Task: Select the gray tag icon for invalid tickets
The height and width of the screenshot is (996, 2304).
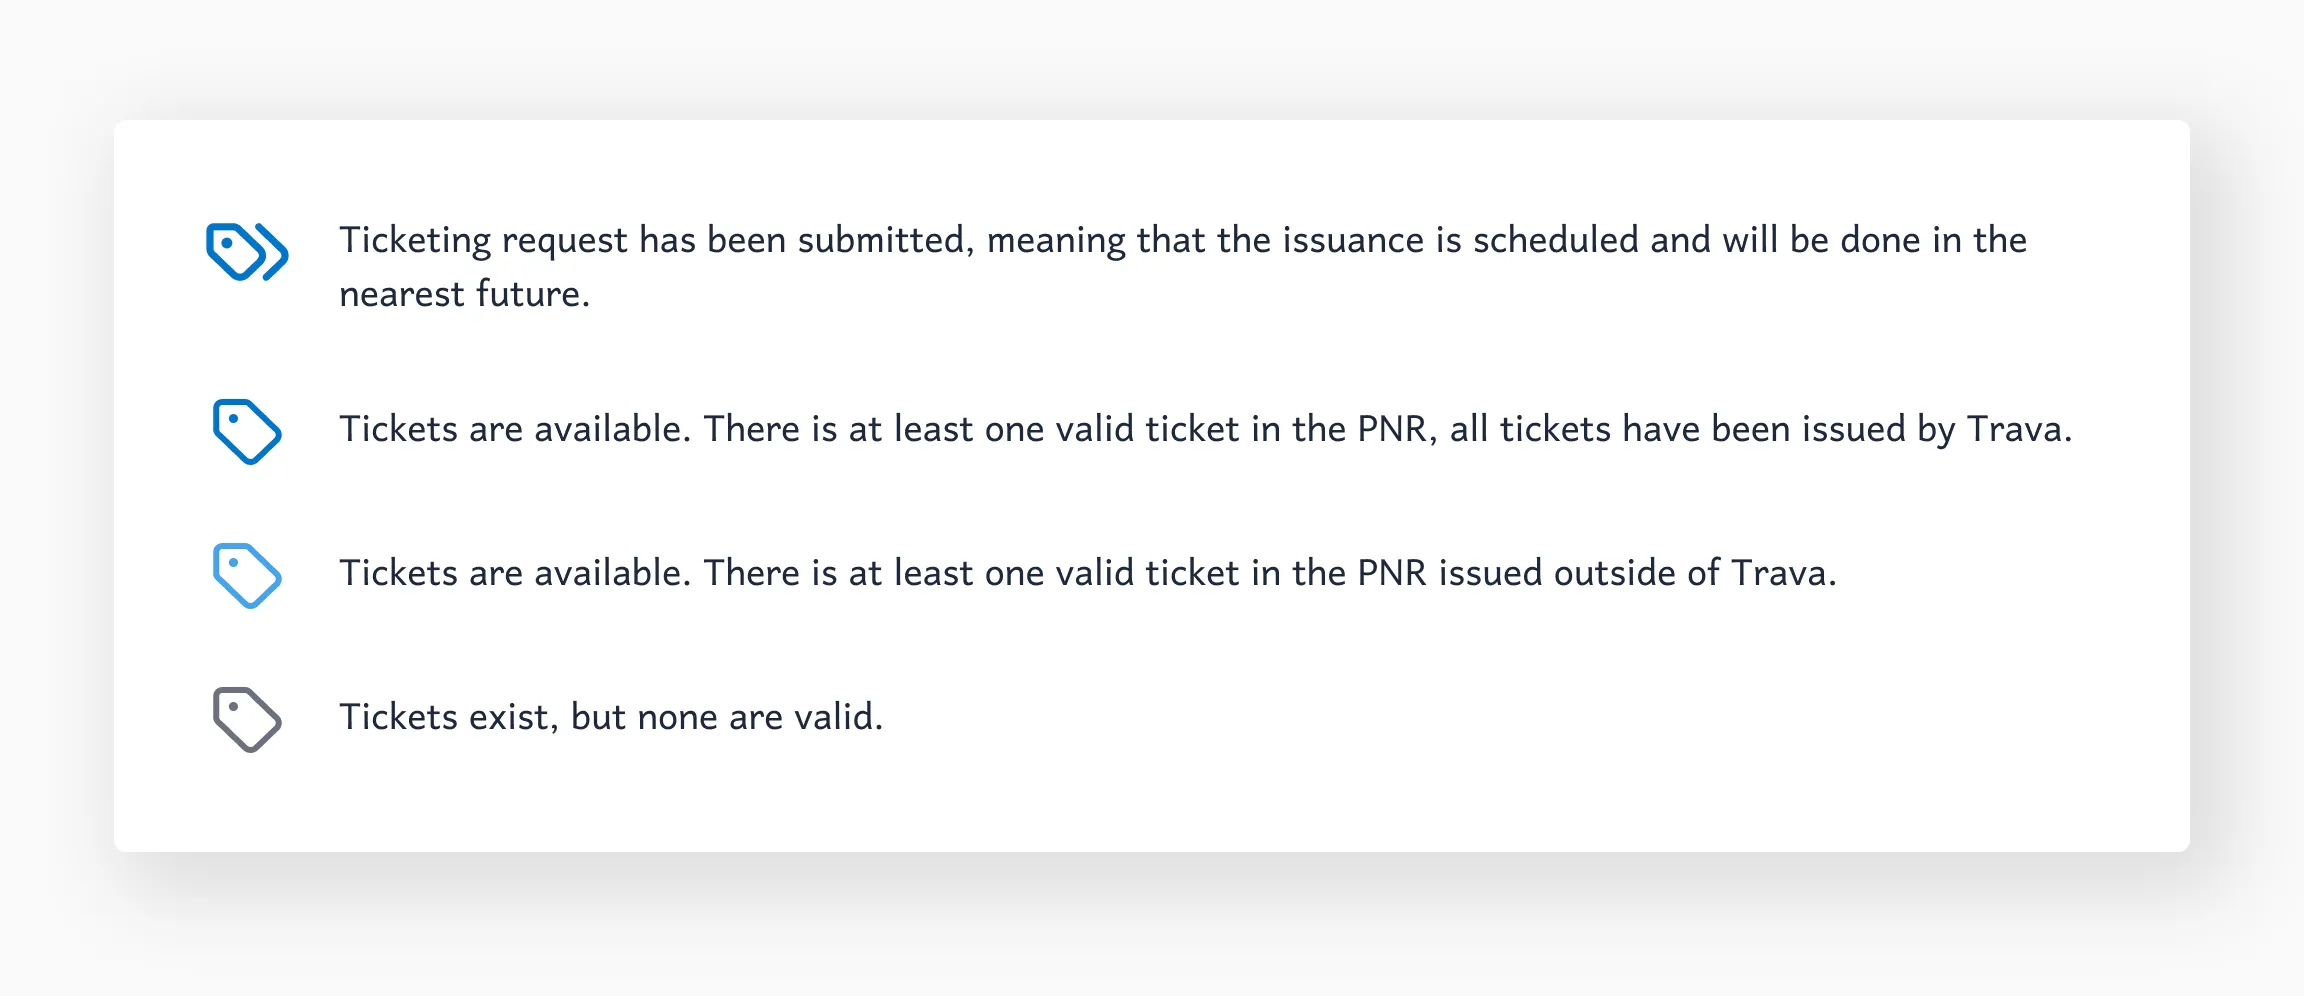Action: pos(247,720)
